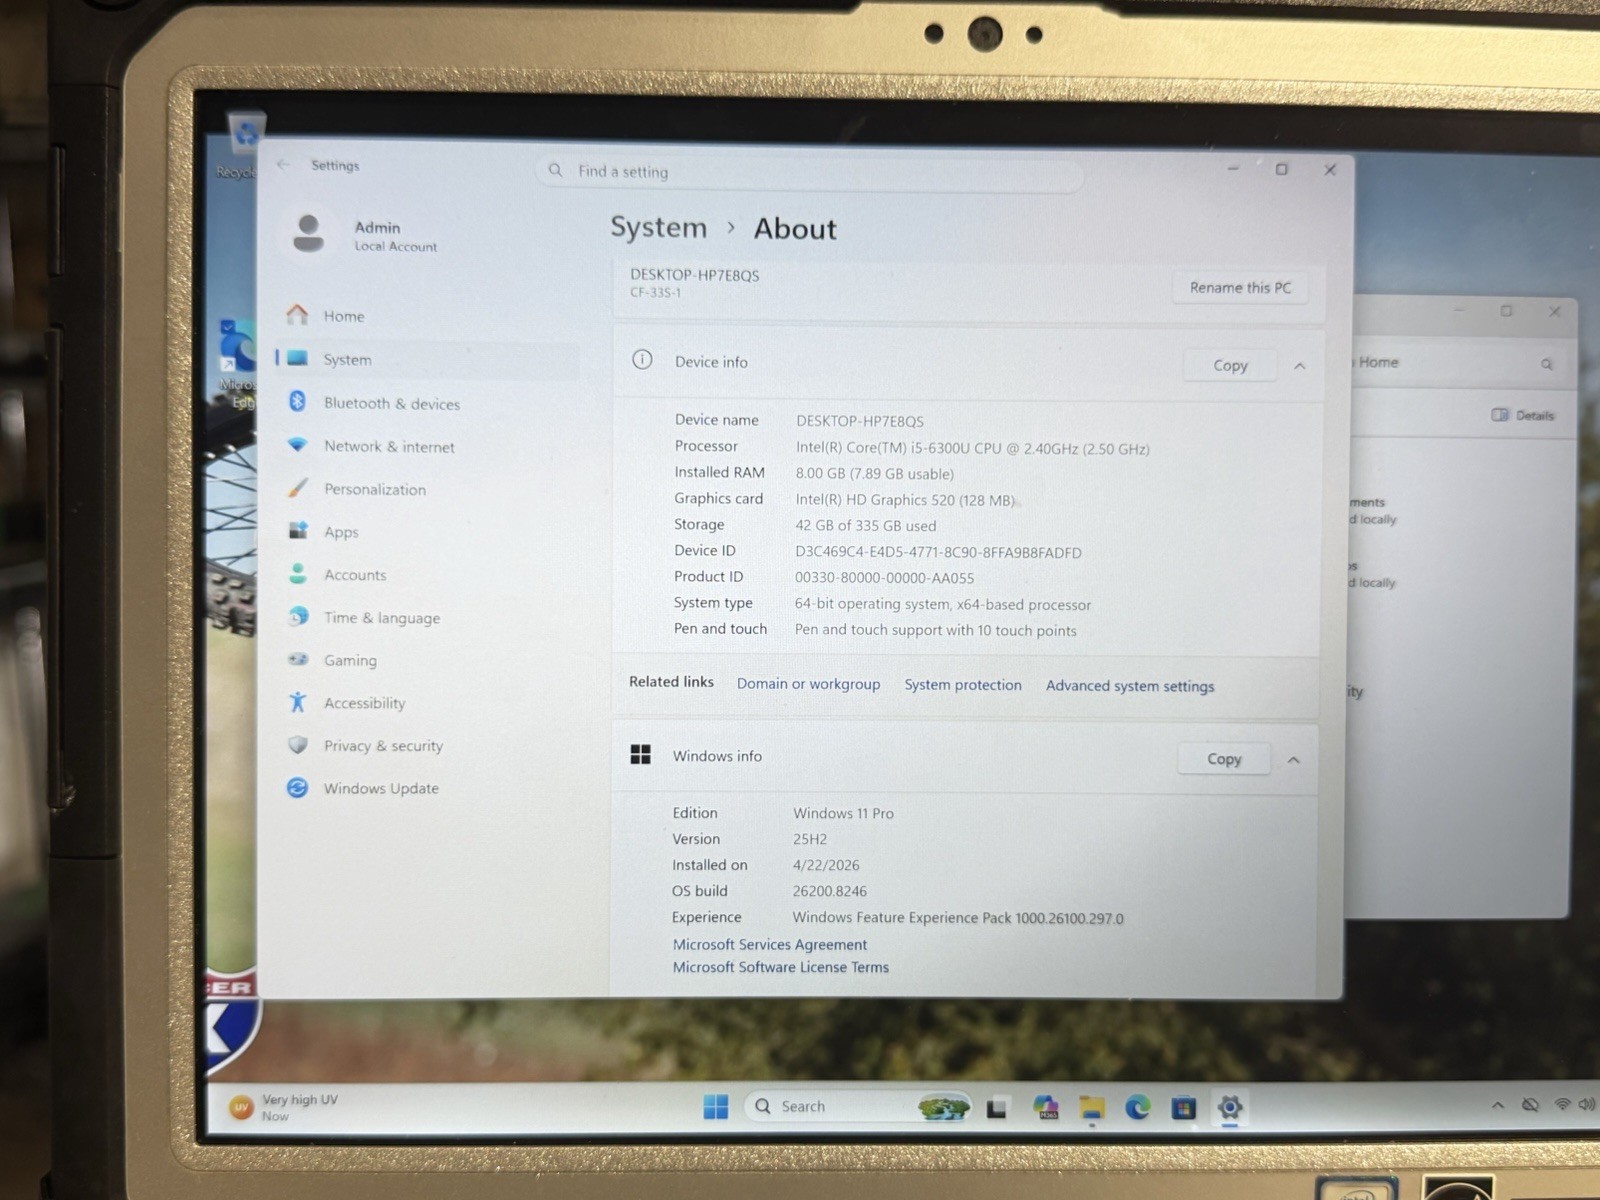The height and width of the screenshot is (1200, 1600).
Task: Open Accounts settings
Action: click(x=354, y=575)
